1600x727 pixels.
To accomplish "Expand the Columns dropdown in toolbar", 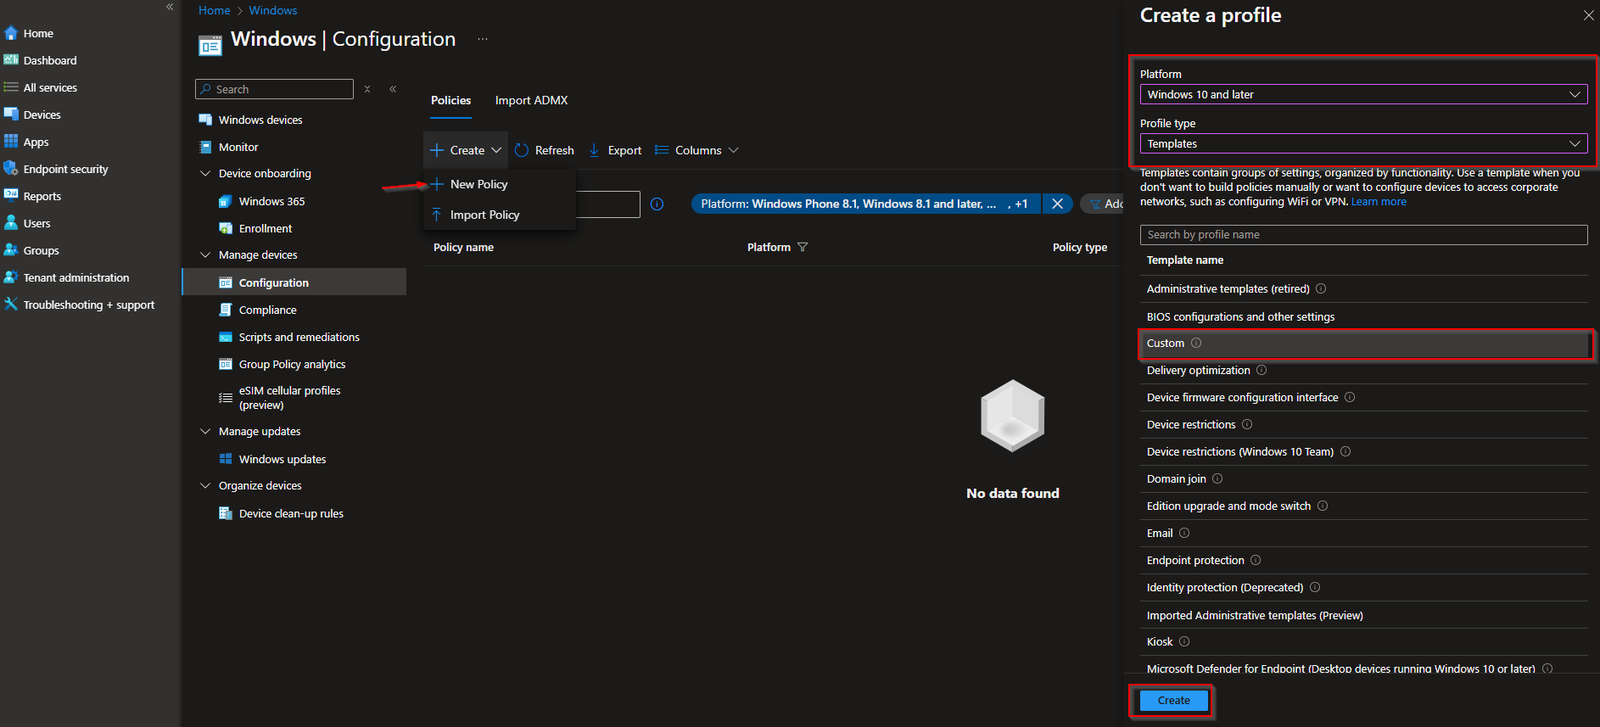I will coord(697,150).
